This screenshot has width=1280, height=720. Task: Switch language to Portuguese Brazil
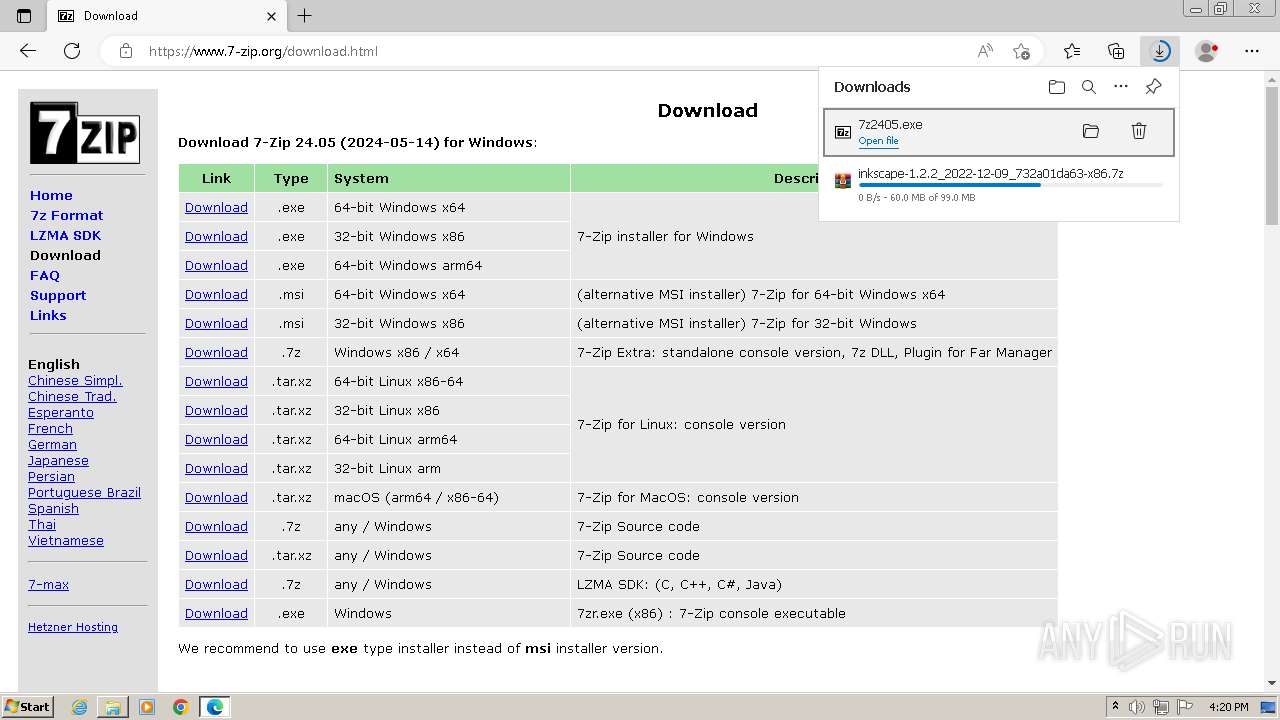point(84,492)
